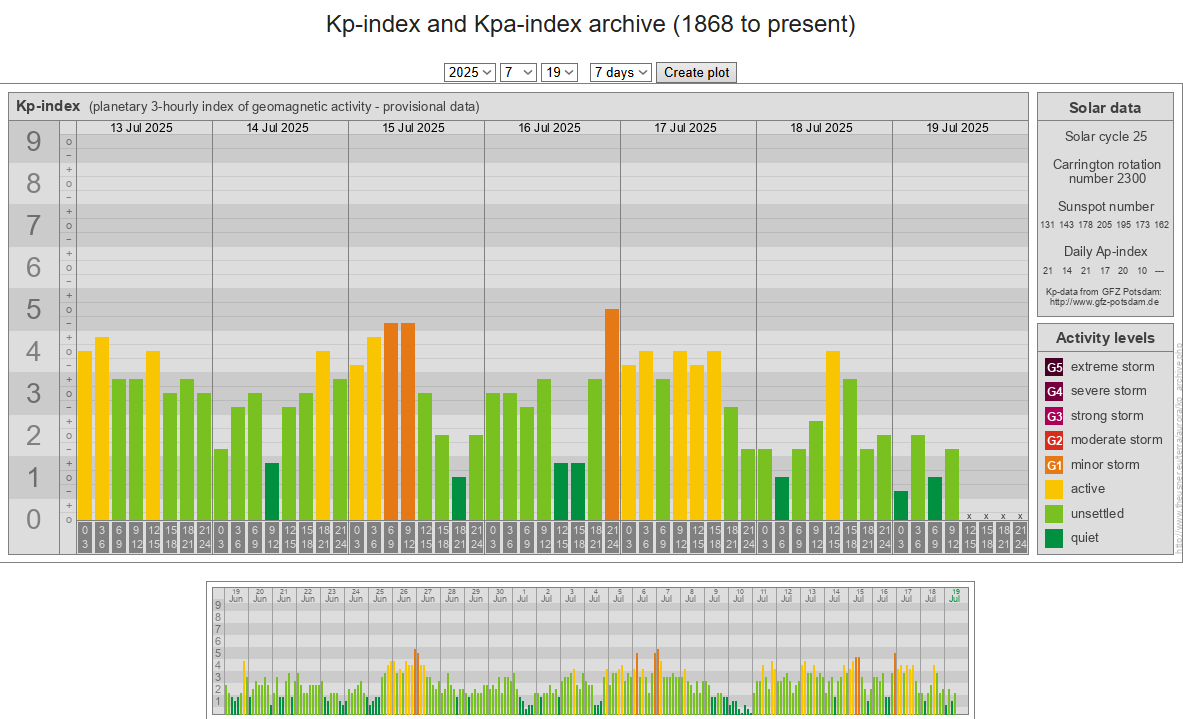
Task: Click the Kp axis label 5
Action: [33, 309]
